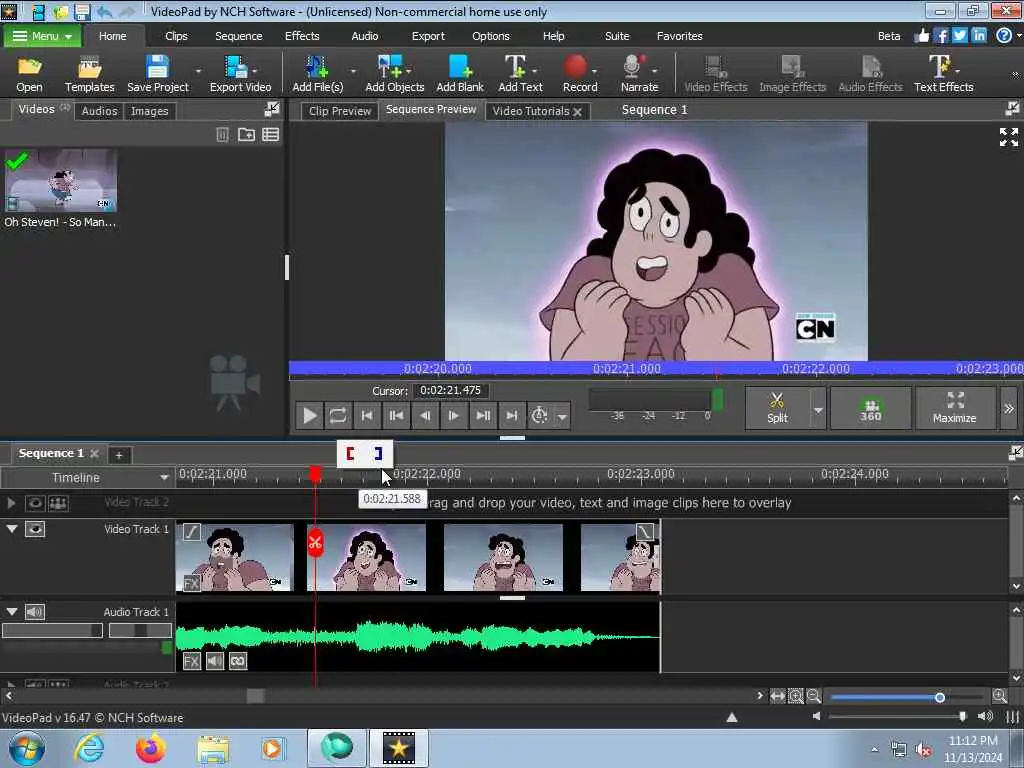The height and width of the screenshot is (768, 1024).
Task: Add a blank clip with Add Blank
Action: tap(460, 73)
